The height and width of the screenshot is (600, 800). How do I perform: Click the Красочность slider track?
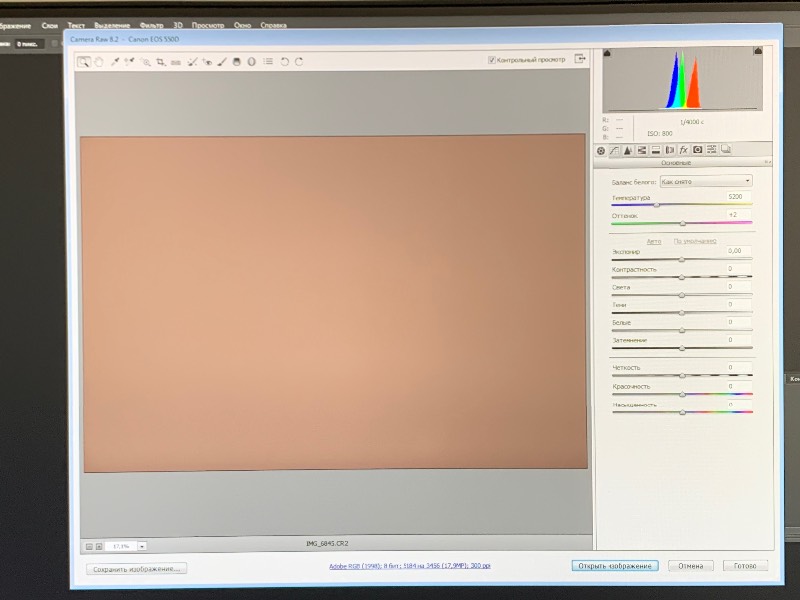(682, 394)
